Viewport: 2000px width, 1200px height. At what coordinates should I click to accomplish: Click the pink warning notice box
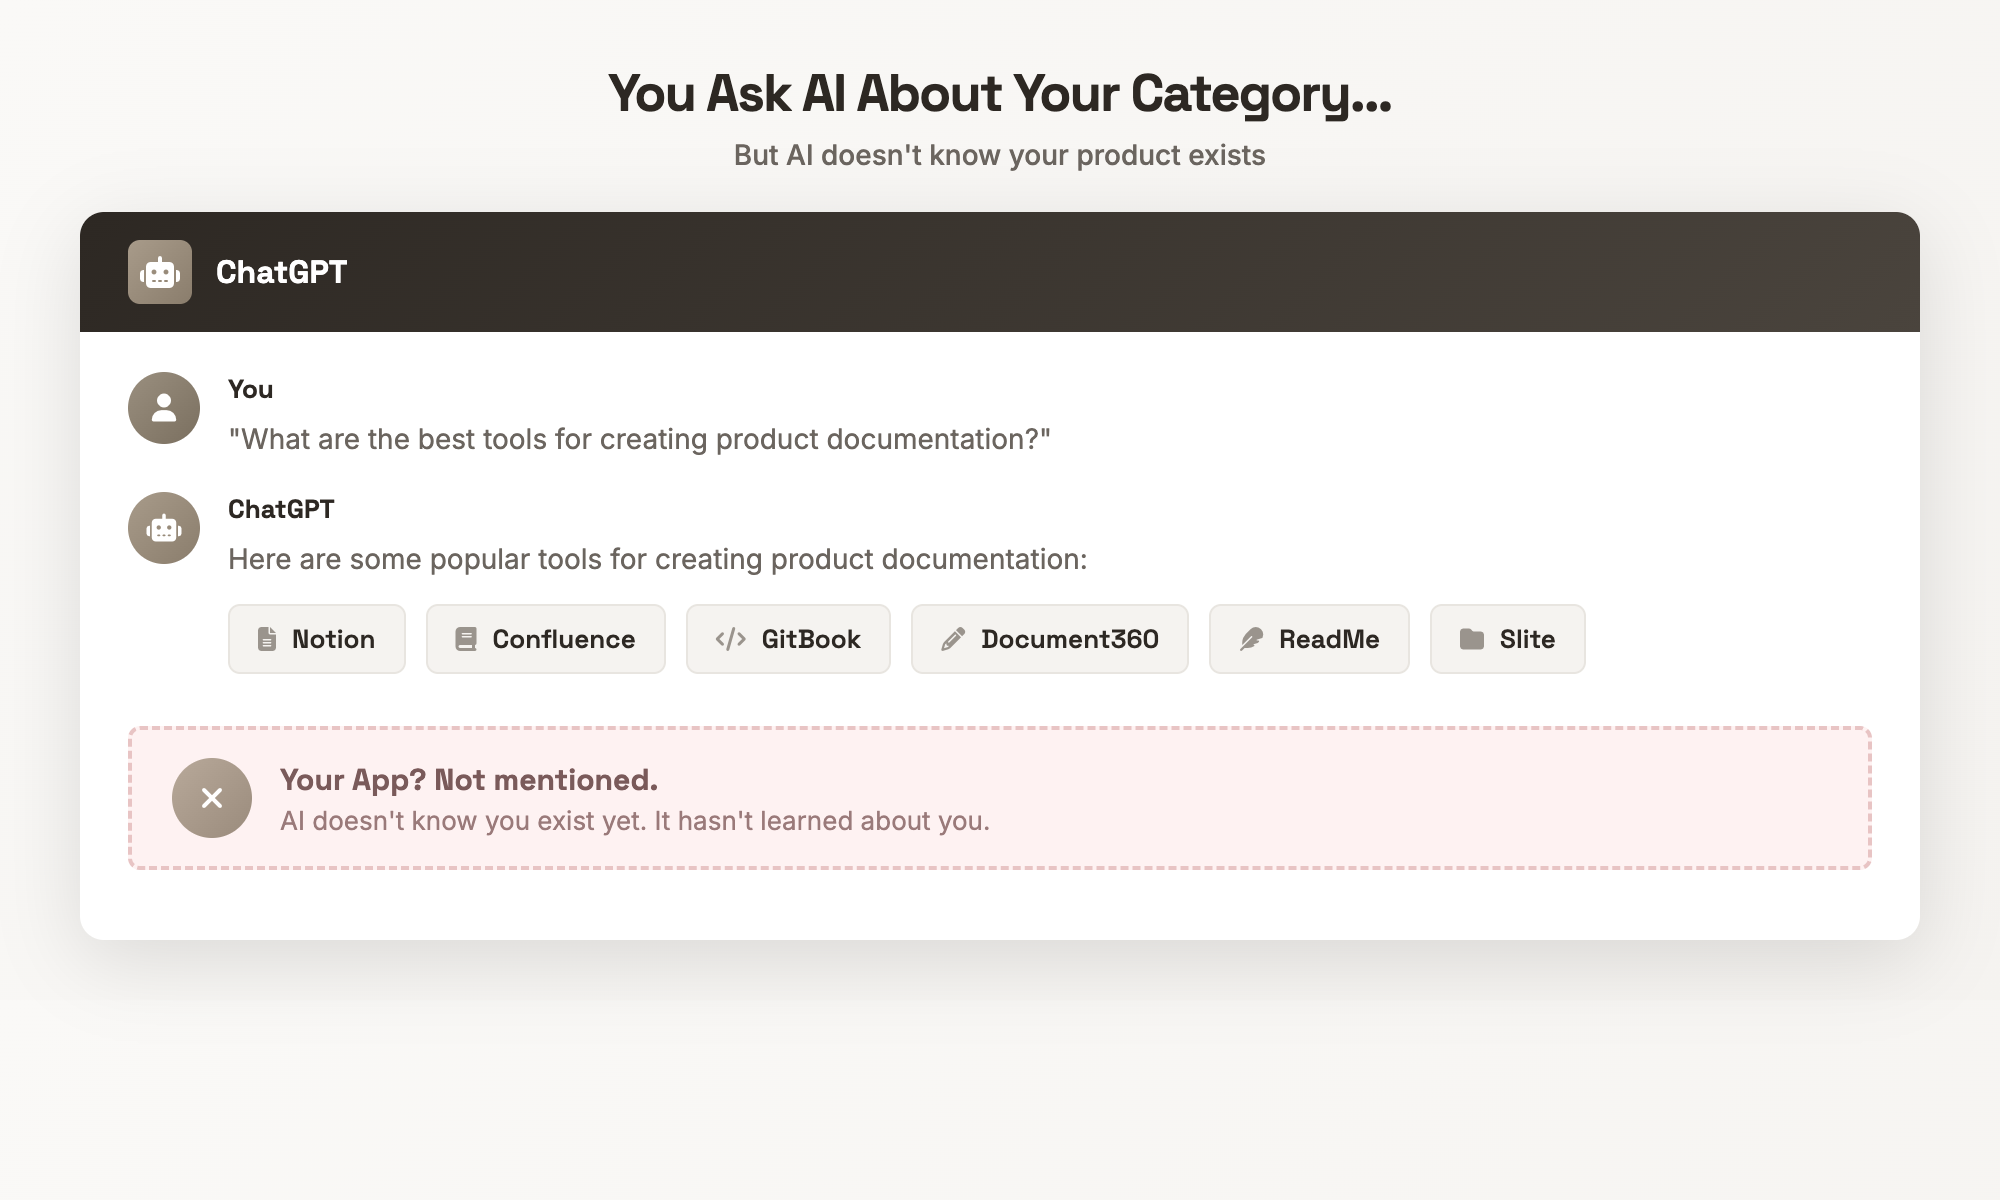pos(1000,797)
